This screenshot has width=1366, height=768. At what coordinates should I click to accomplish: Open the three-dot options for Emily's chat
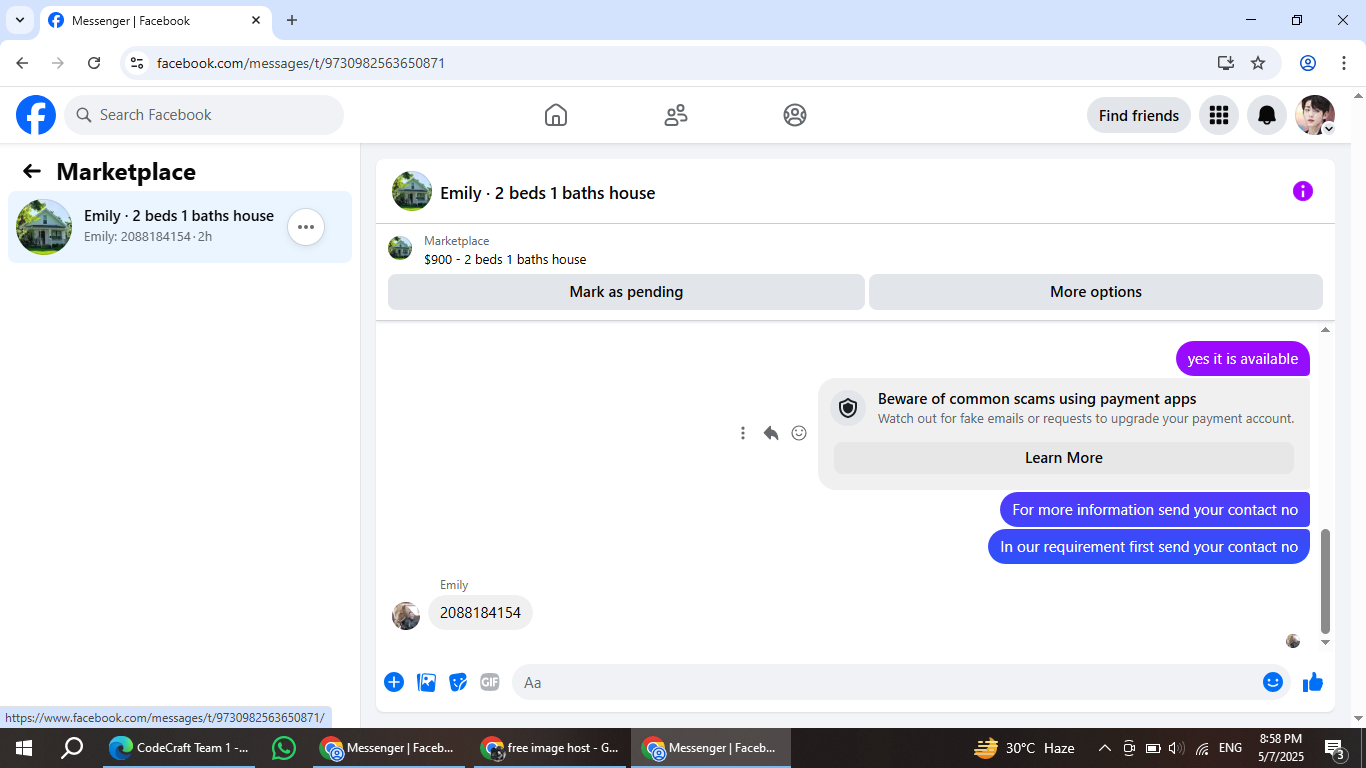click(306, 227)
